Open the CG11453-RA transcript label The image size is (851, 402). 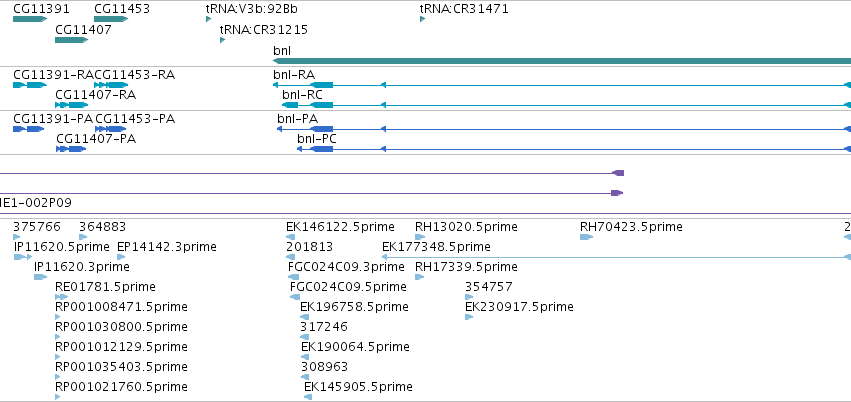click(x=135, y=74)
